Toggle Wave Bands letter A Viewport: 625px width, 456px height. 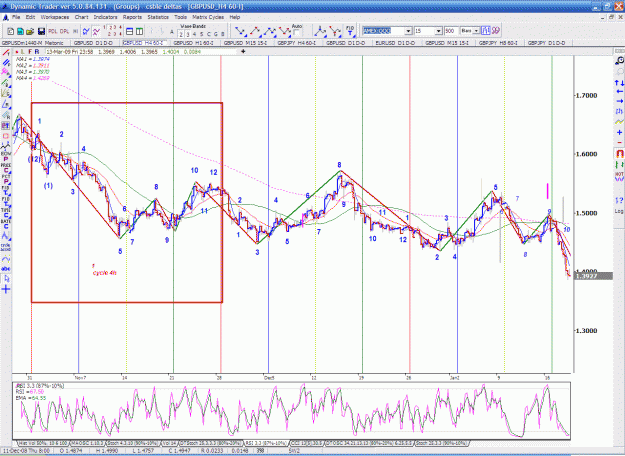coord(172,32)
